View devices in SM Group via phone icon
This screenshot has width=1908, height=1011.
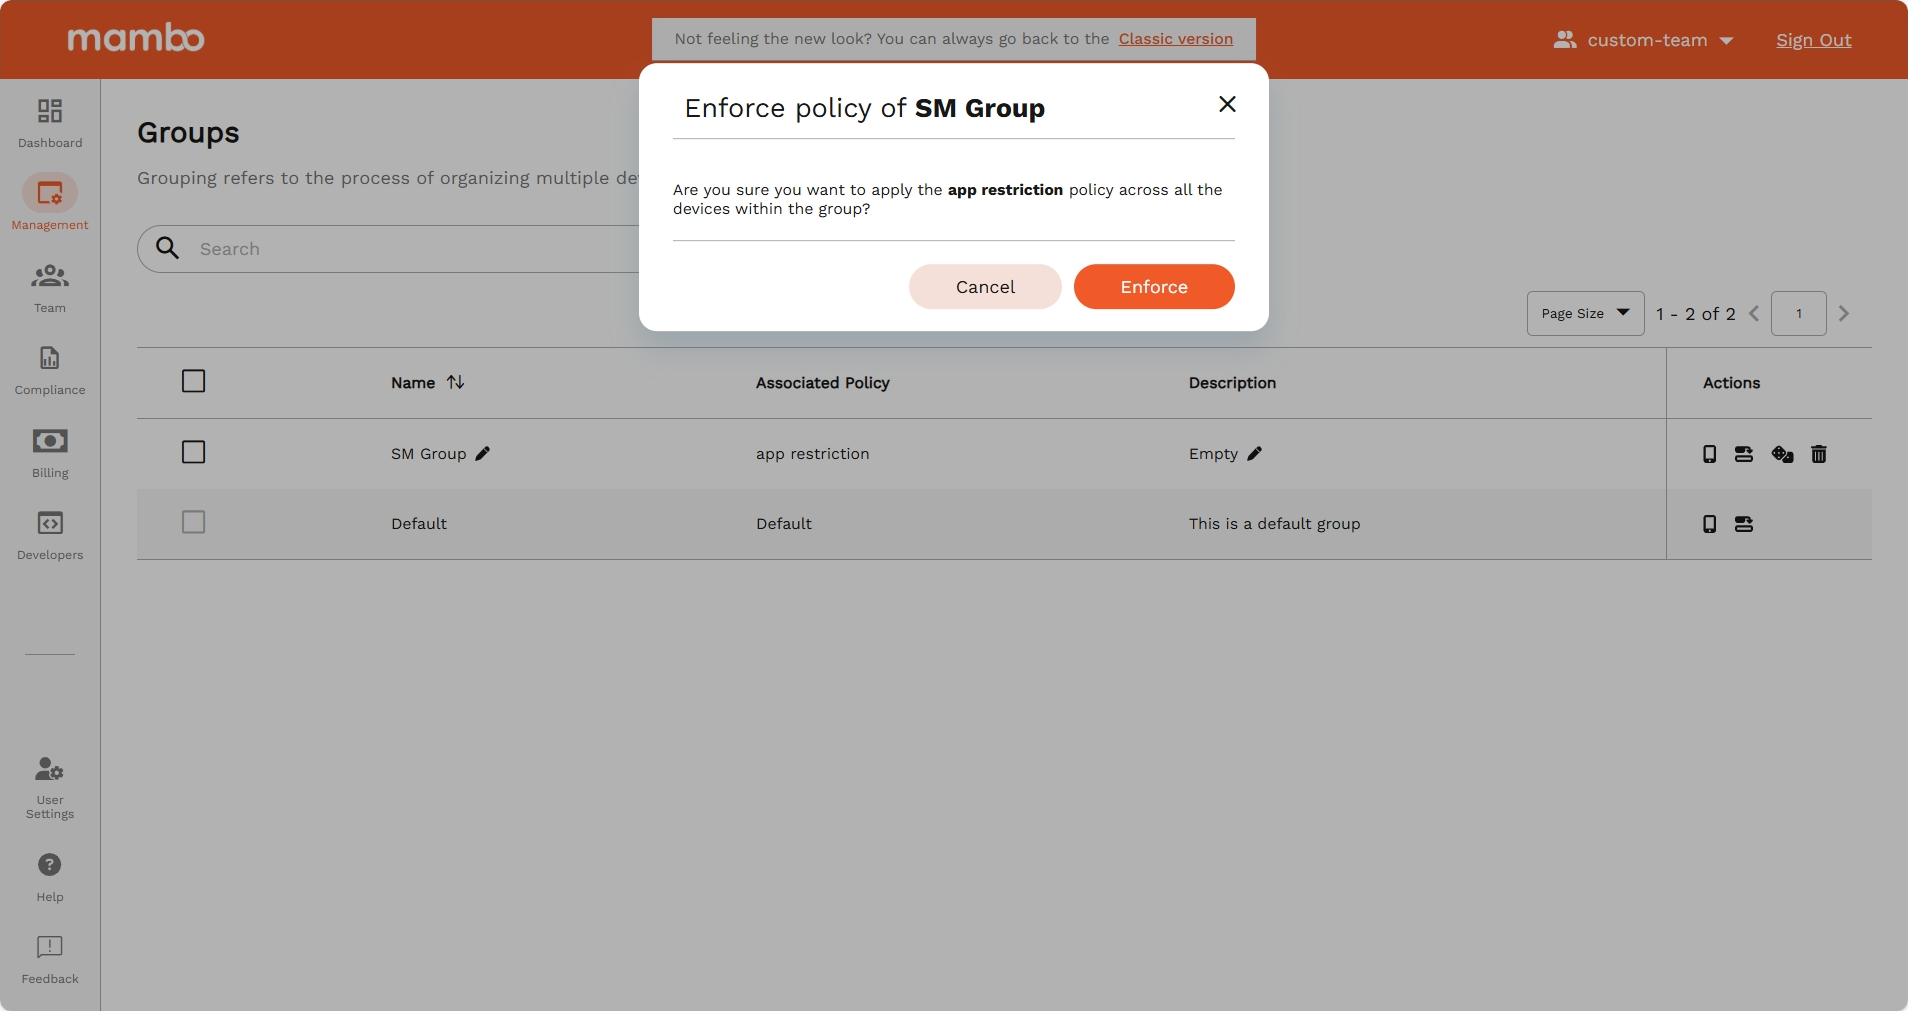click(1710, 454)
